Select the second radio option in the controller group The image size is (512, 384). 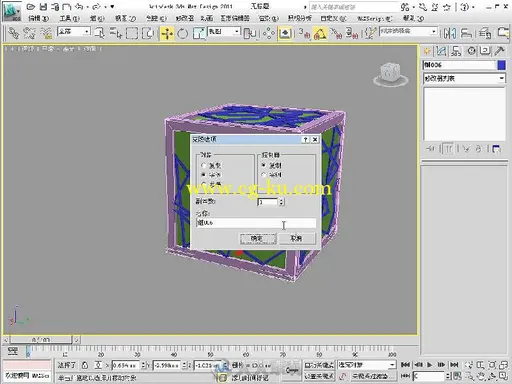[x=264, y=175]
